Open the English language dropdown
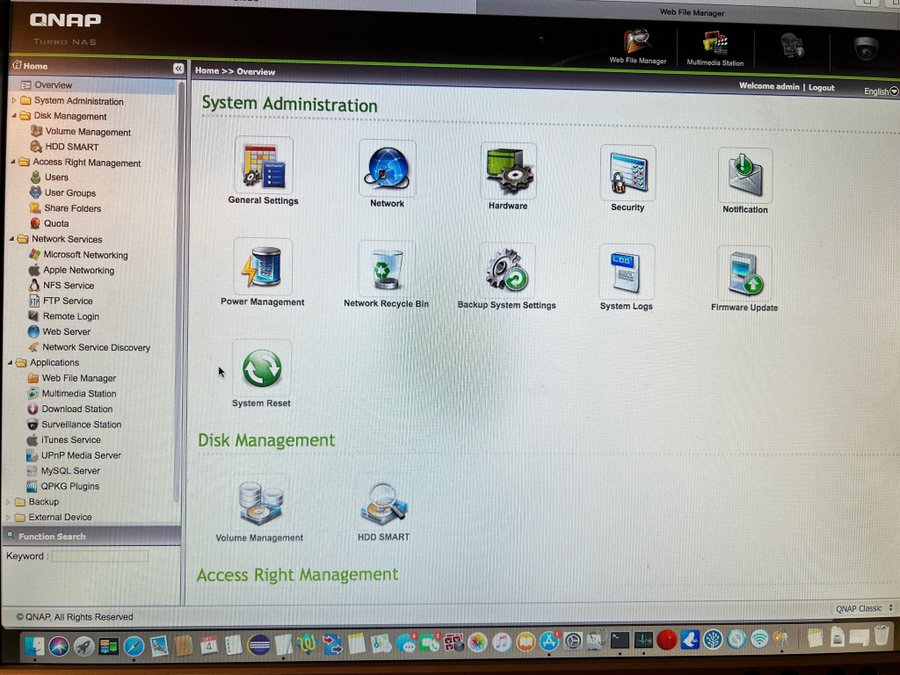 click(880, 91)
